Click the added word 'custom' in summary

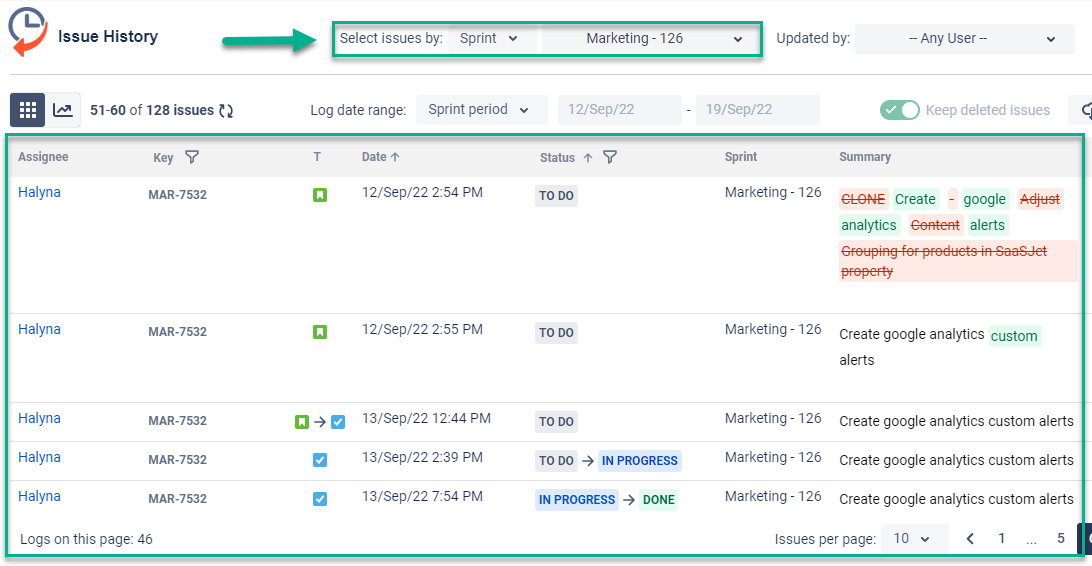[x=1014, y=336]
